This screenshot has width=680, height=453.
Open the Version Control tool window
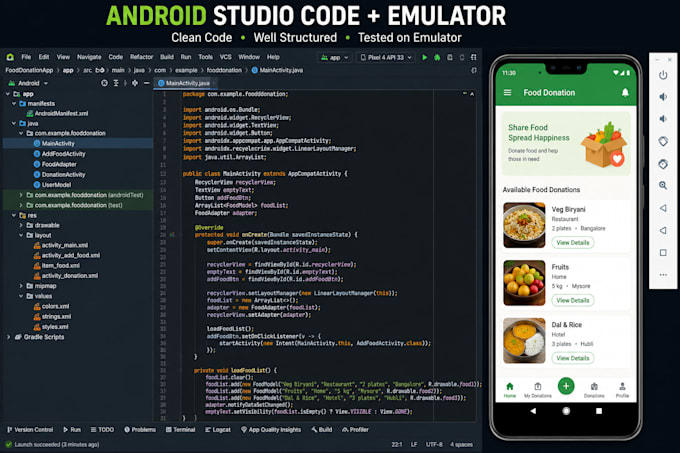(x=29, y=430)
